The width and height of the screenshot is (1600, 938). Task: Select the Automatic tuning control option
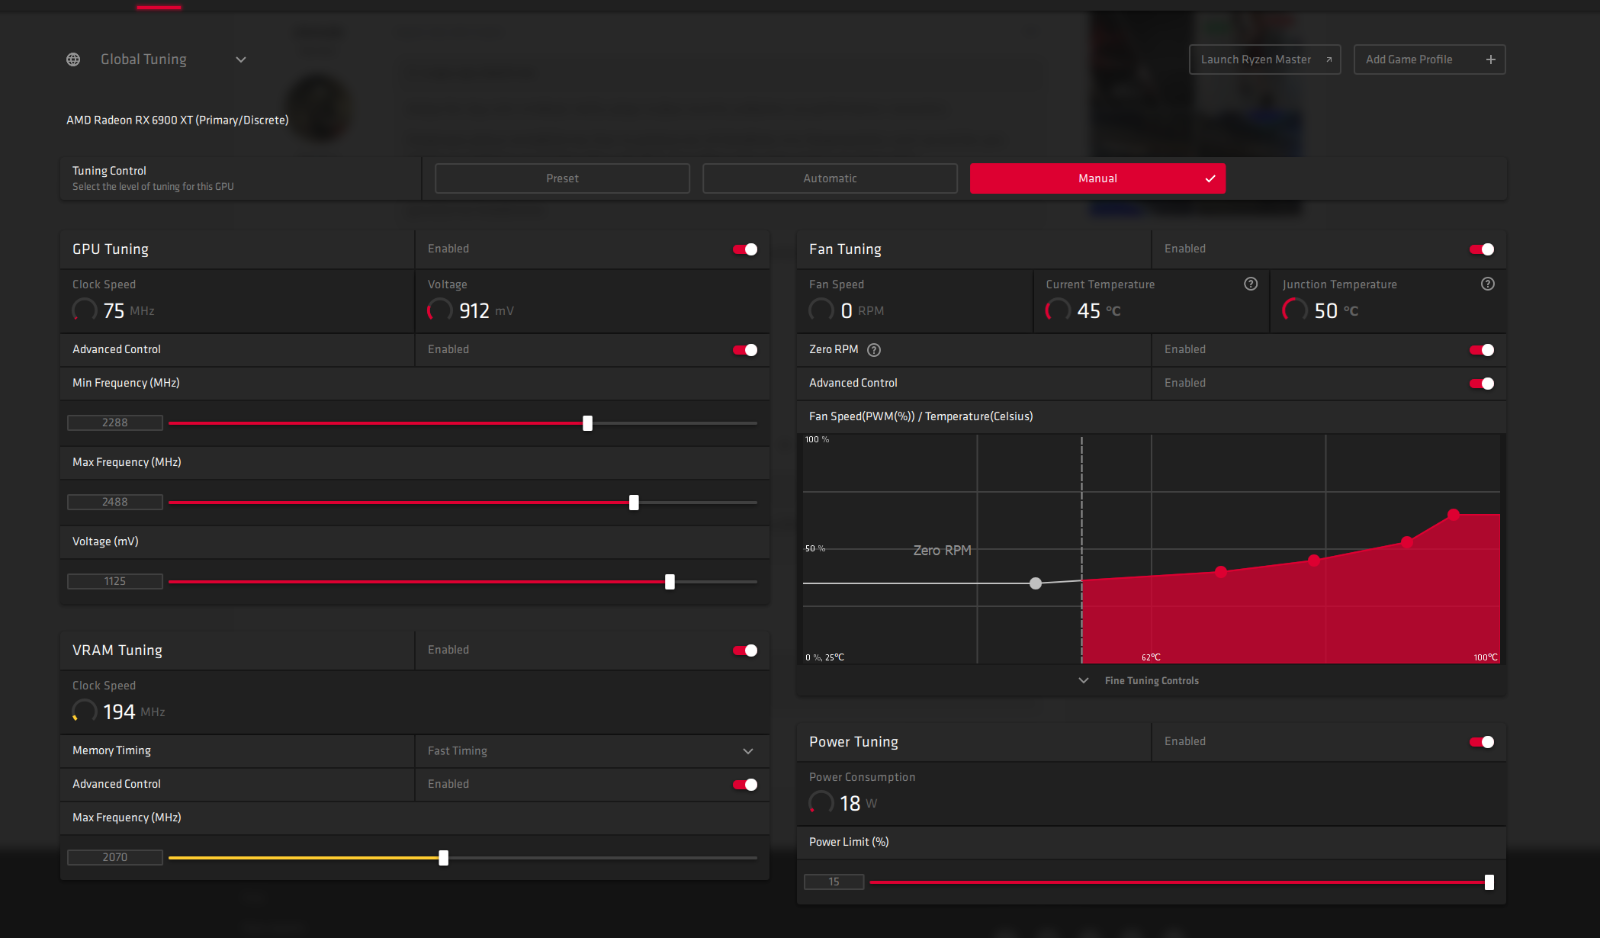pyautogui.click(x=830, y=178)
